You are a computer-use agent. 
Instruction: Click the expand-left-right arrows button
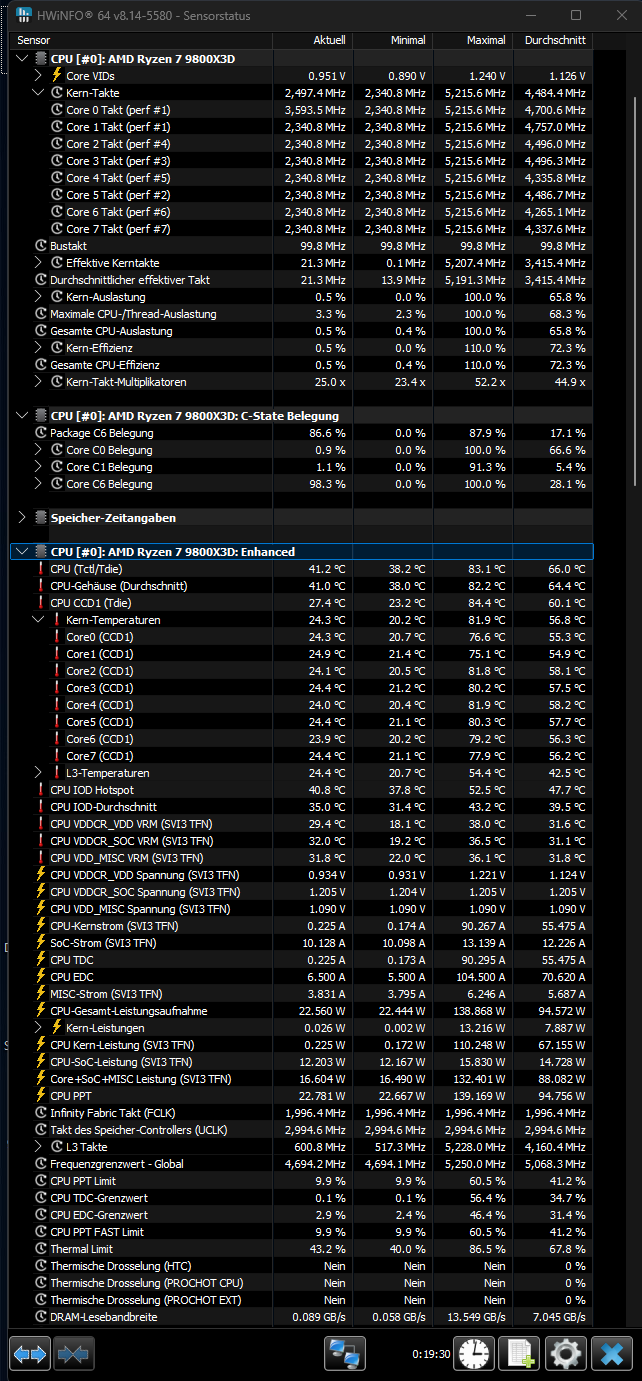point(31,1354)
